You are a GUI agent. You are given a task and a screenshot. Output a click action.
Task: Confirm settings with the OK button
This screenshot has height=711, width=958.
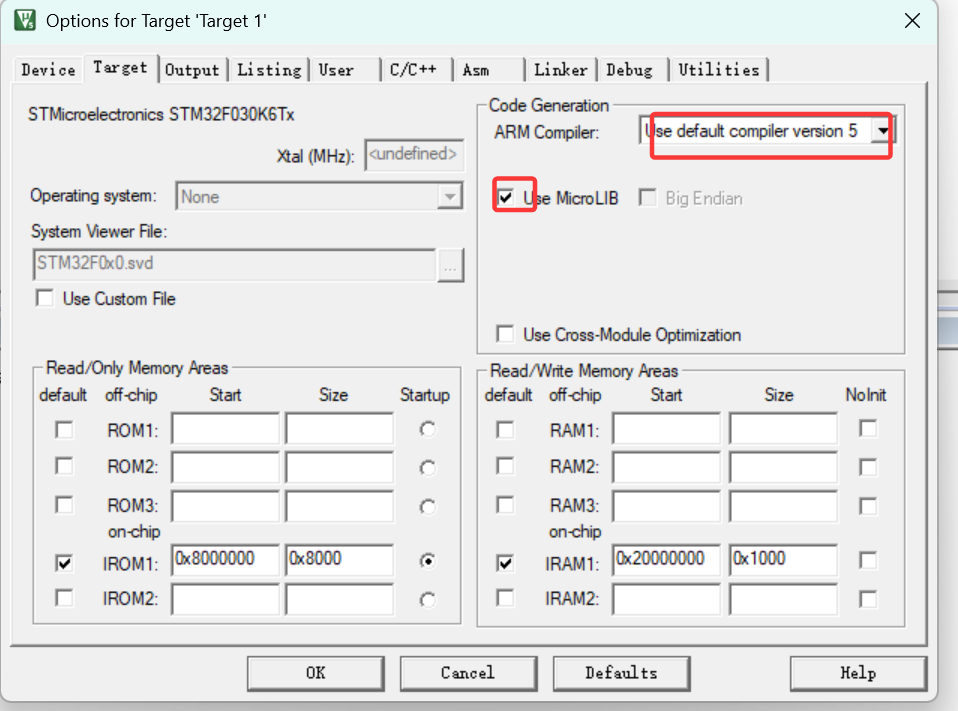[x=316, y=673]
